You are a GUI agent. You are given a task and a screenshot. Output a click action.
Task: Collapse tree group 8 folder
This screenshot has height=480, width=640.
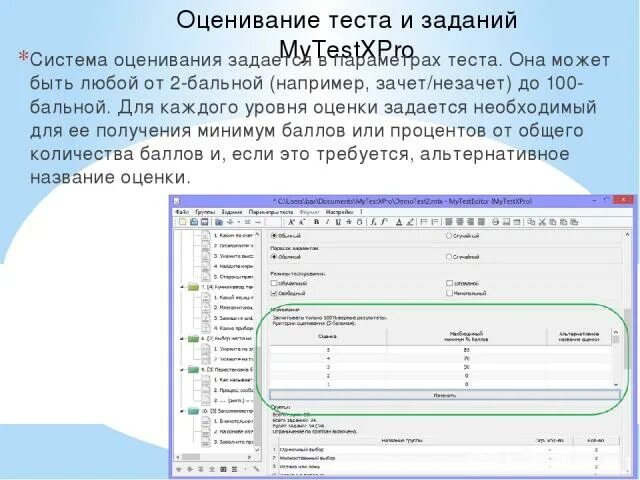pyautogui.click(x=182, y=338)
